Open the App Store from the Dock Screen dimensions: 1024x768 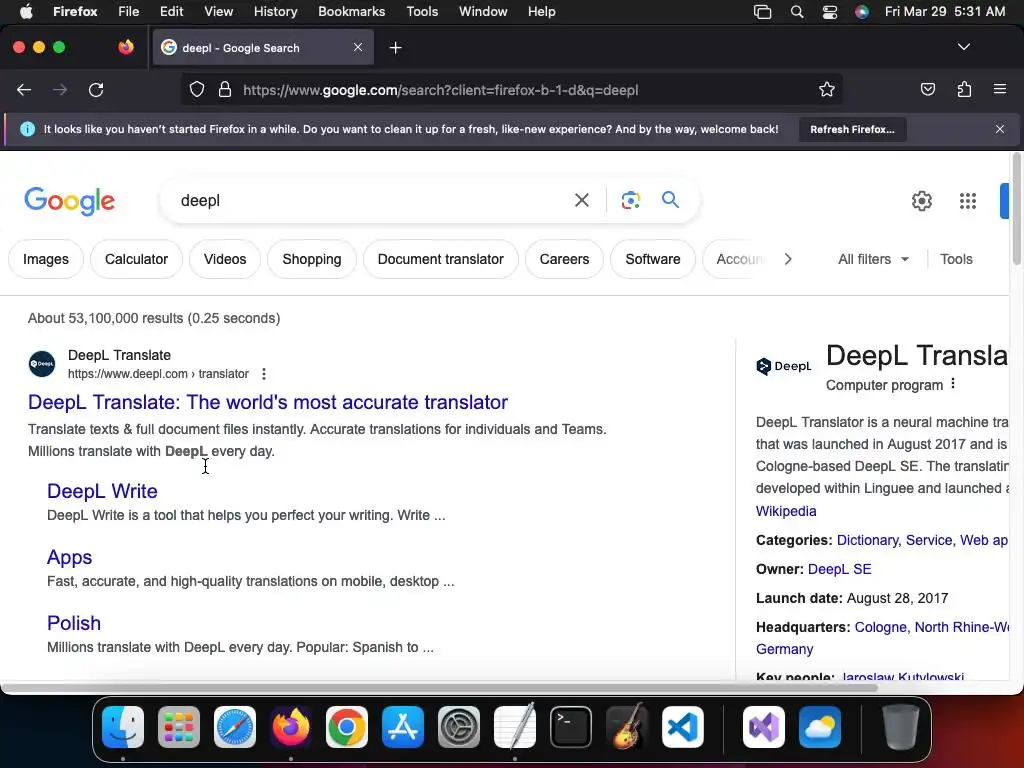403,727
